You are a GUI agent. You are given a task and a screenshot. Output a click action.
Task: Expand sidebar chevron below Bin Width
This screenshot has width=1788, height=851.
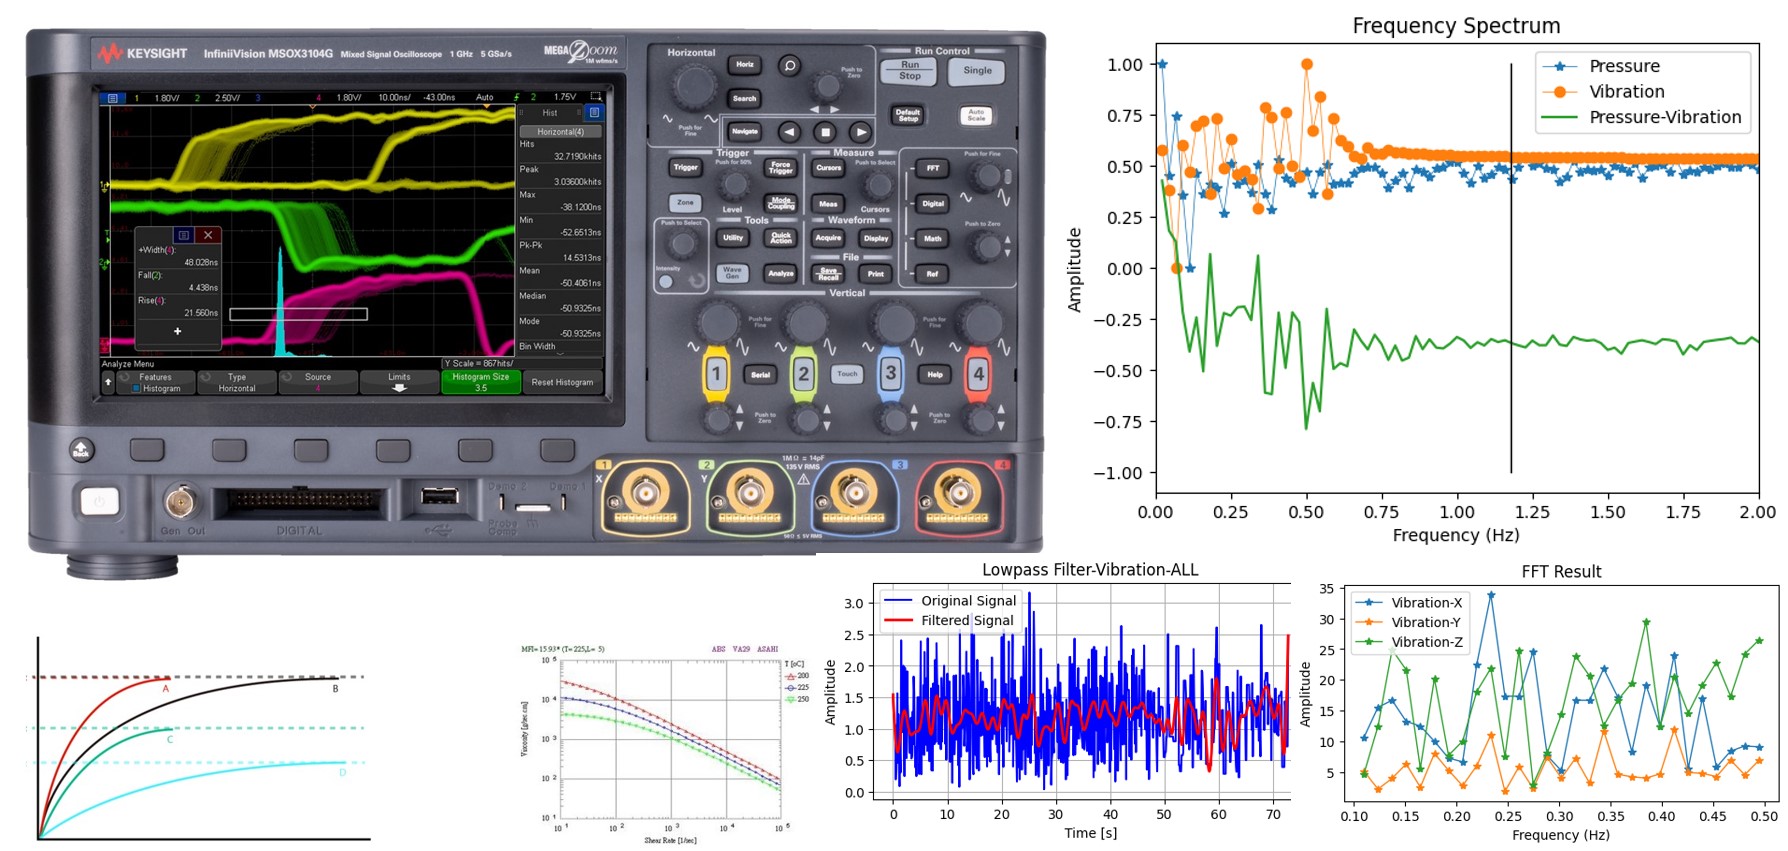[560, 353]
